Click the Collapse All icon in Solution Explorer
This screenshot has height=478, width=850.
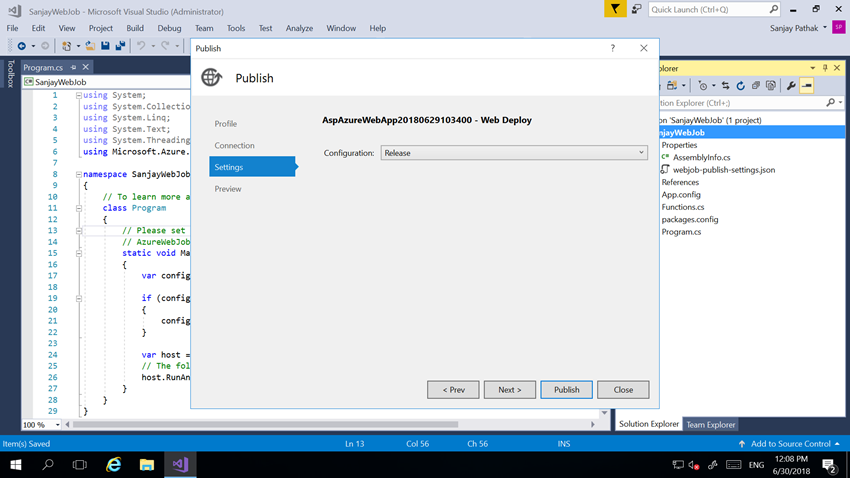[x=756, y=86]
